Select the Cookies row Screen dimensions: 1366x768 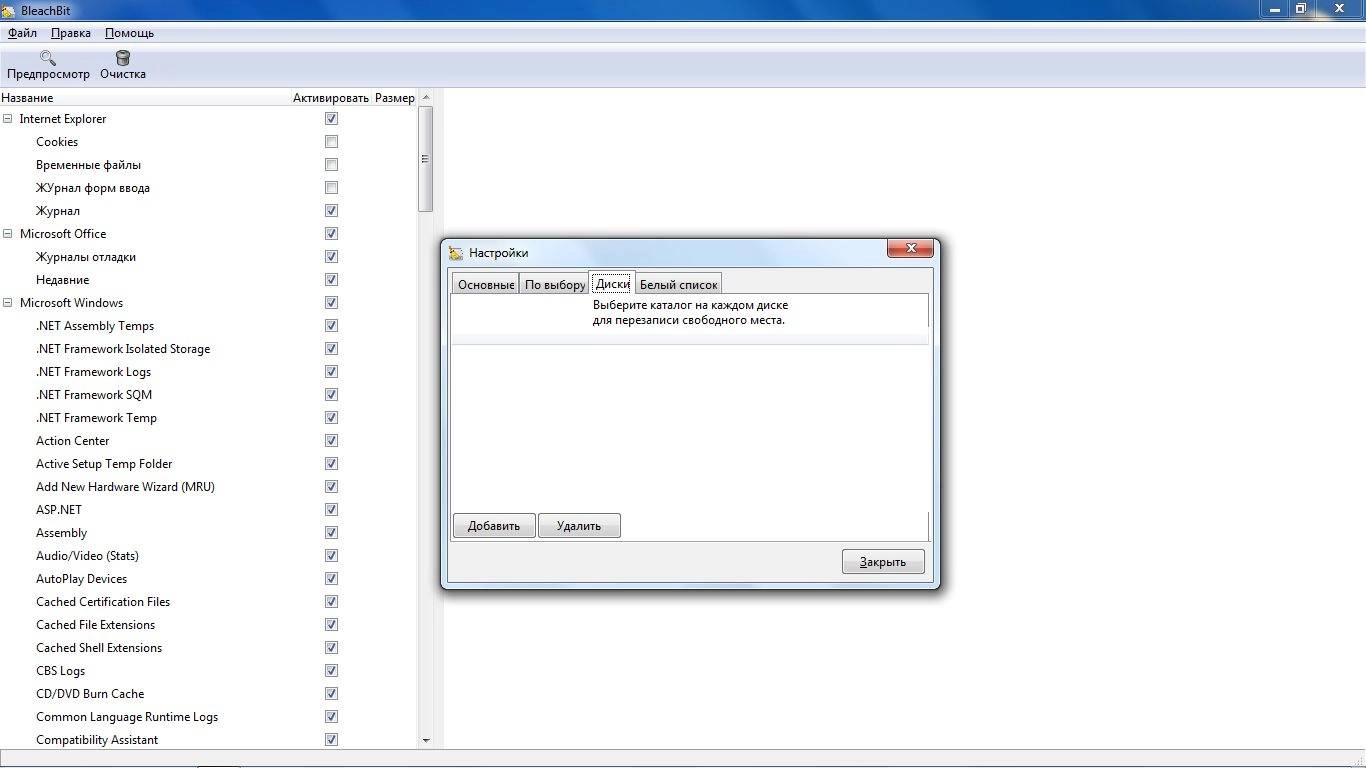tap(208, 142)
